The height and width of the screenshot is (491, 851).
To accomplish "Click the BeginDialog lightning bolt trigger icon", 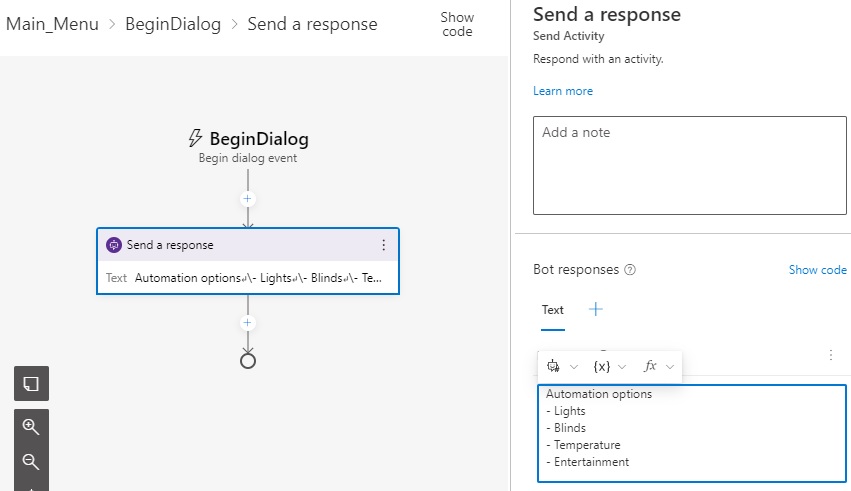I will (x=196, y=138).
